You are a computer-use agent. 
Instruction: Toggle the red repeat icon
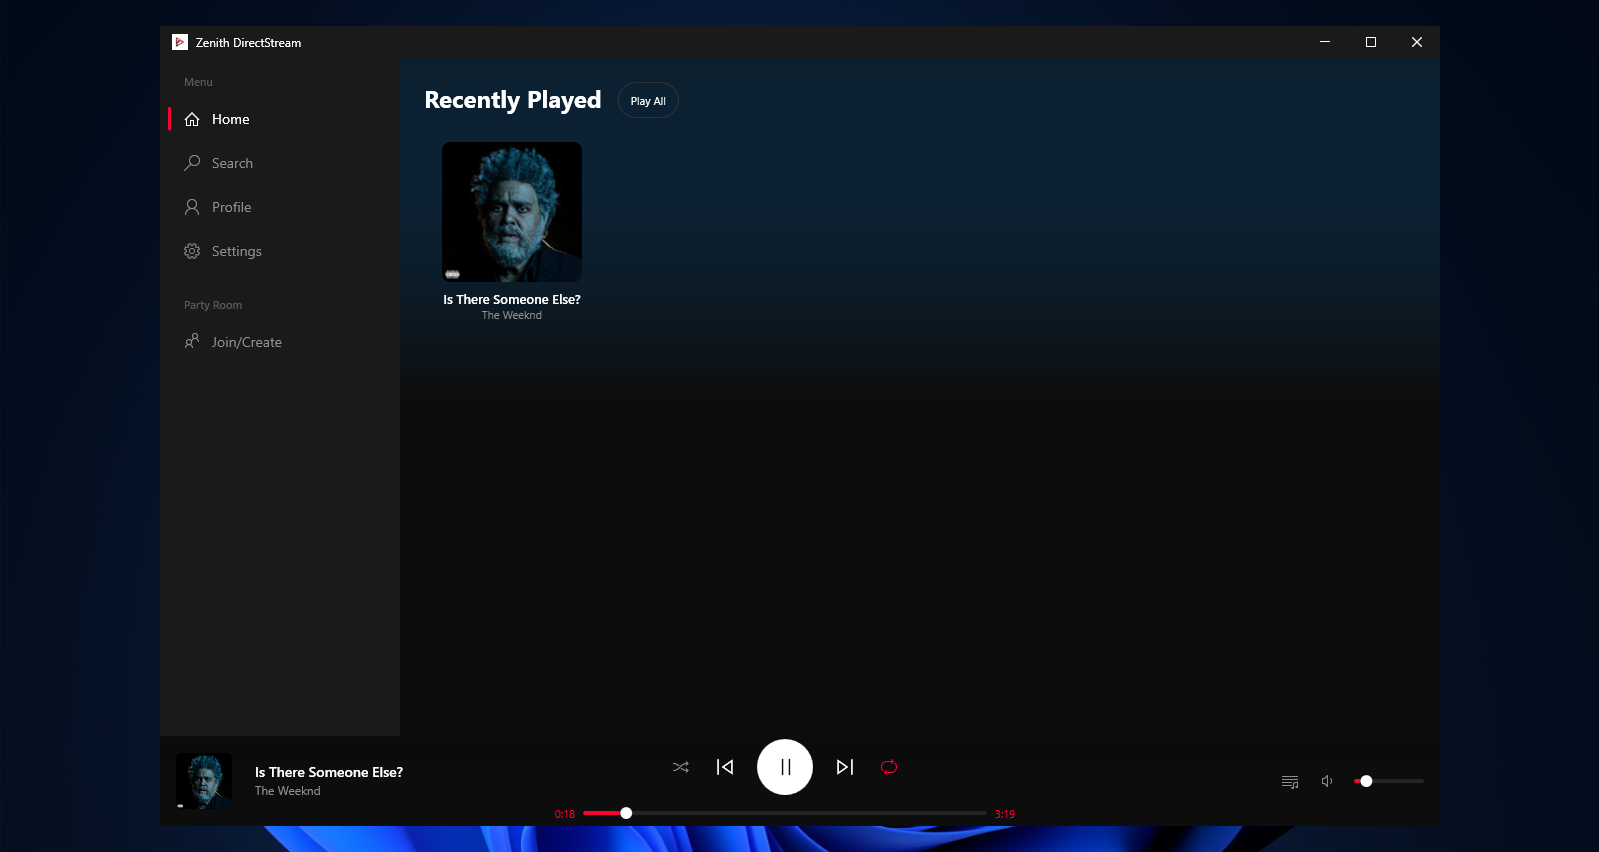click(x=889, y=767)
